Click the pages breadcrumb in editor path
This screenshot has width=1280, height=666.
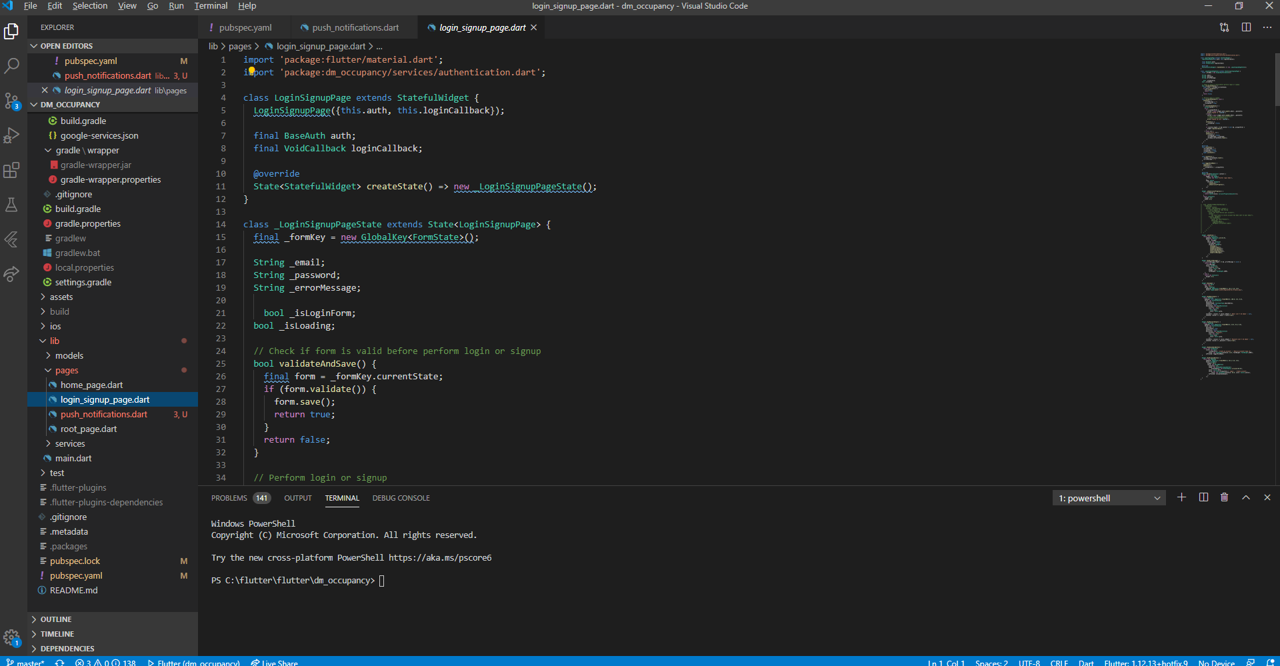pyautogui.click(x=240, y=46)
